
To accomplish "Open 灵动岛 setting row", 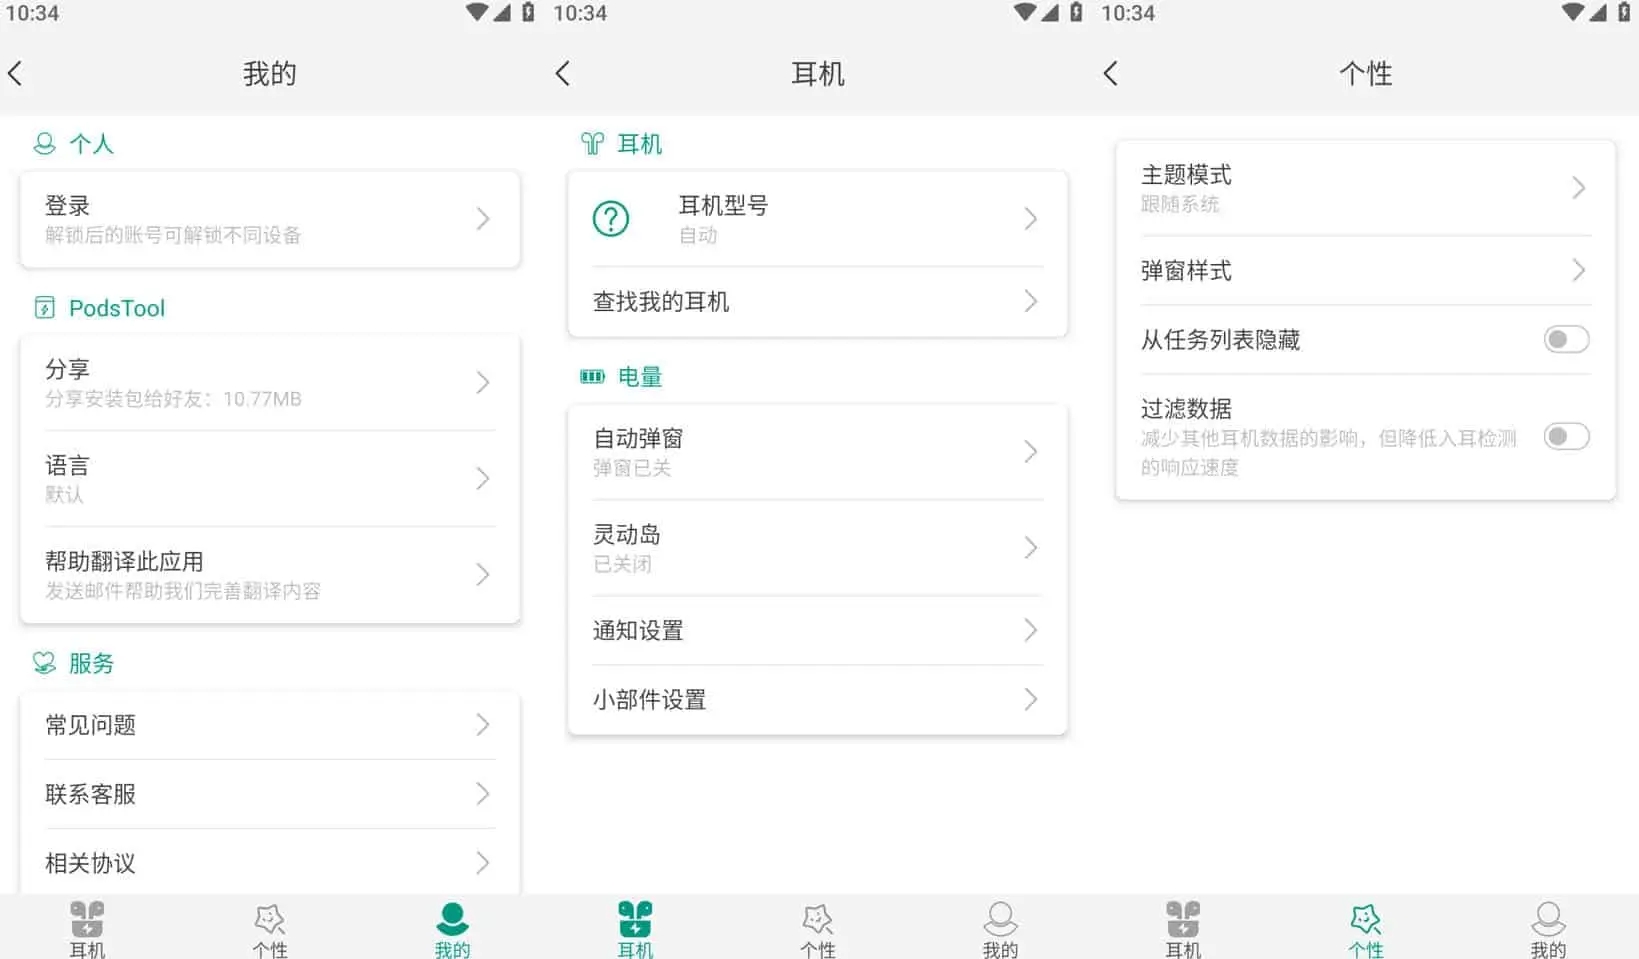I will pyautogui.click(x=816, y=548).
